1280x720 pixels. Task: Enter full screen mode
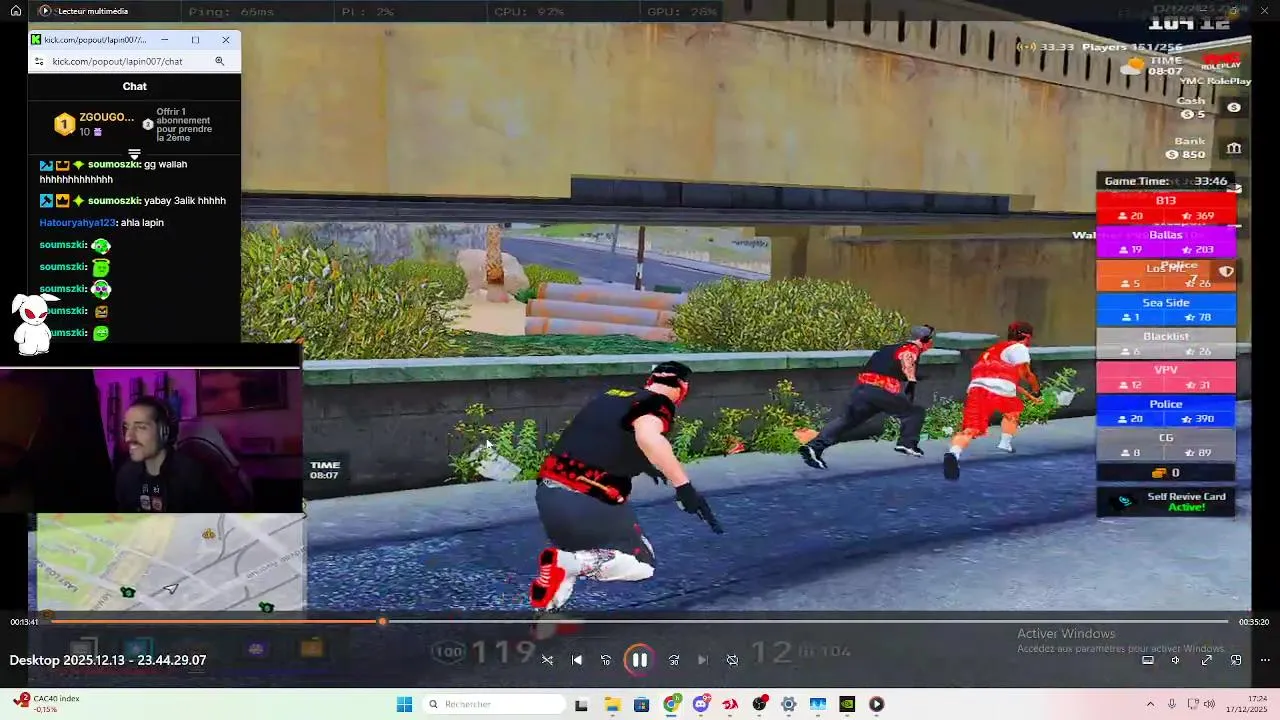click(1207, 660)
